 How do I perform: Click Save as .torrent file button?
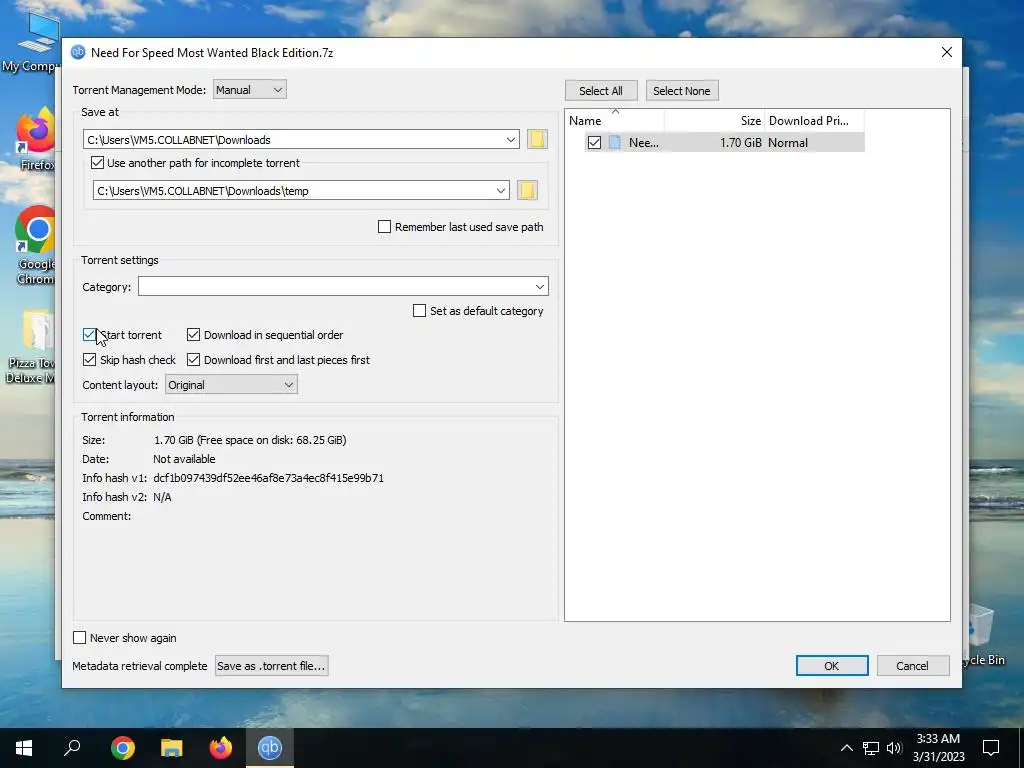271,666
